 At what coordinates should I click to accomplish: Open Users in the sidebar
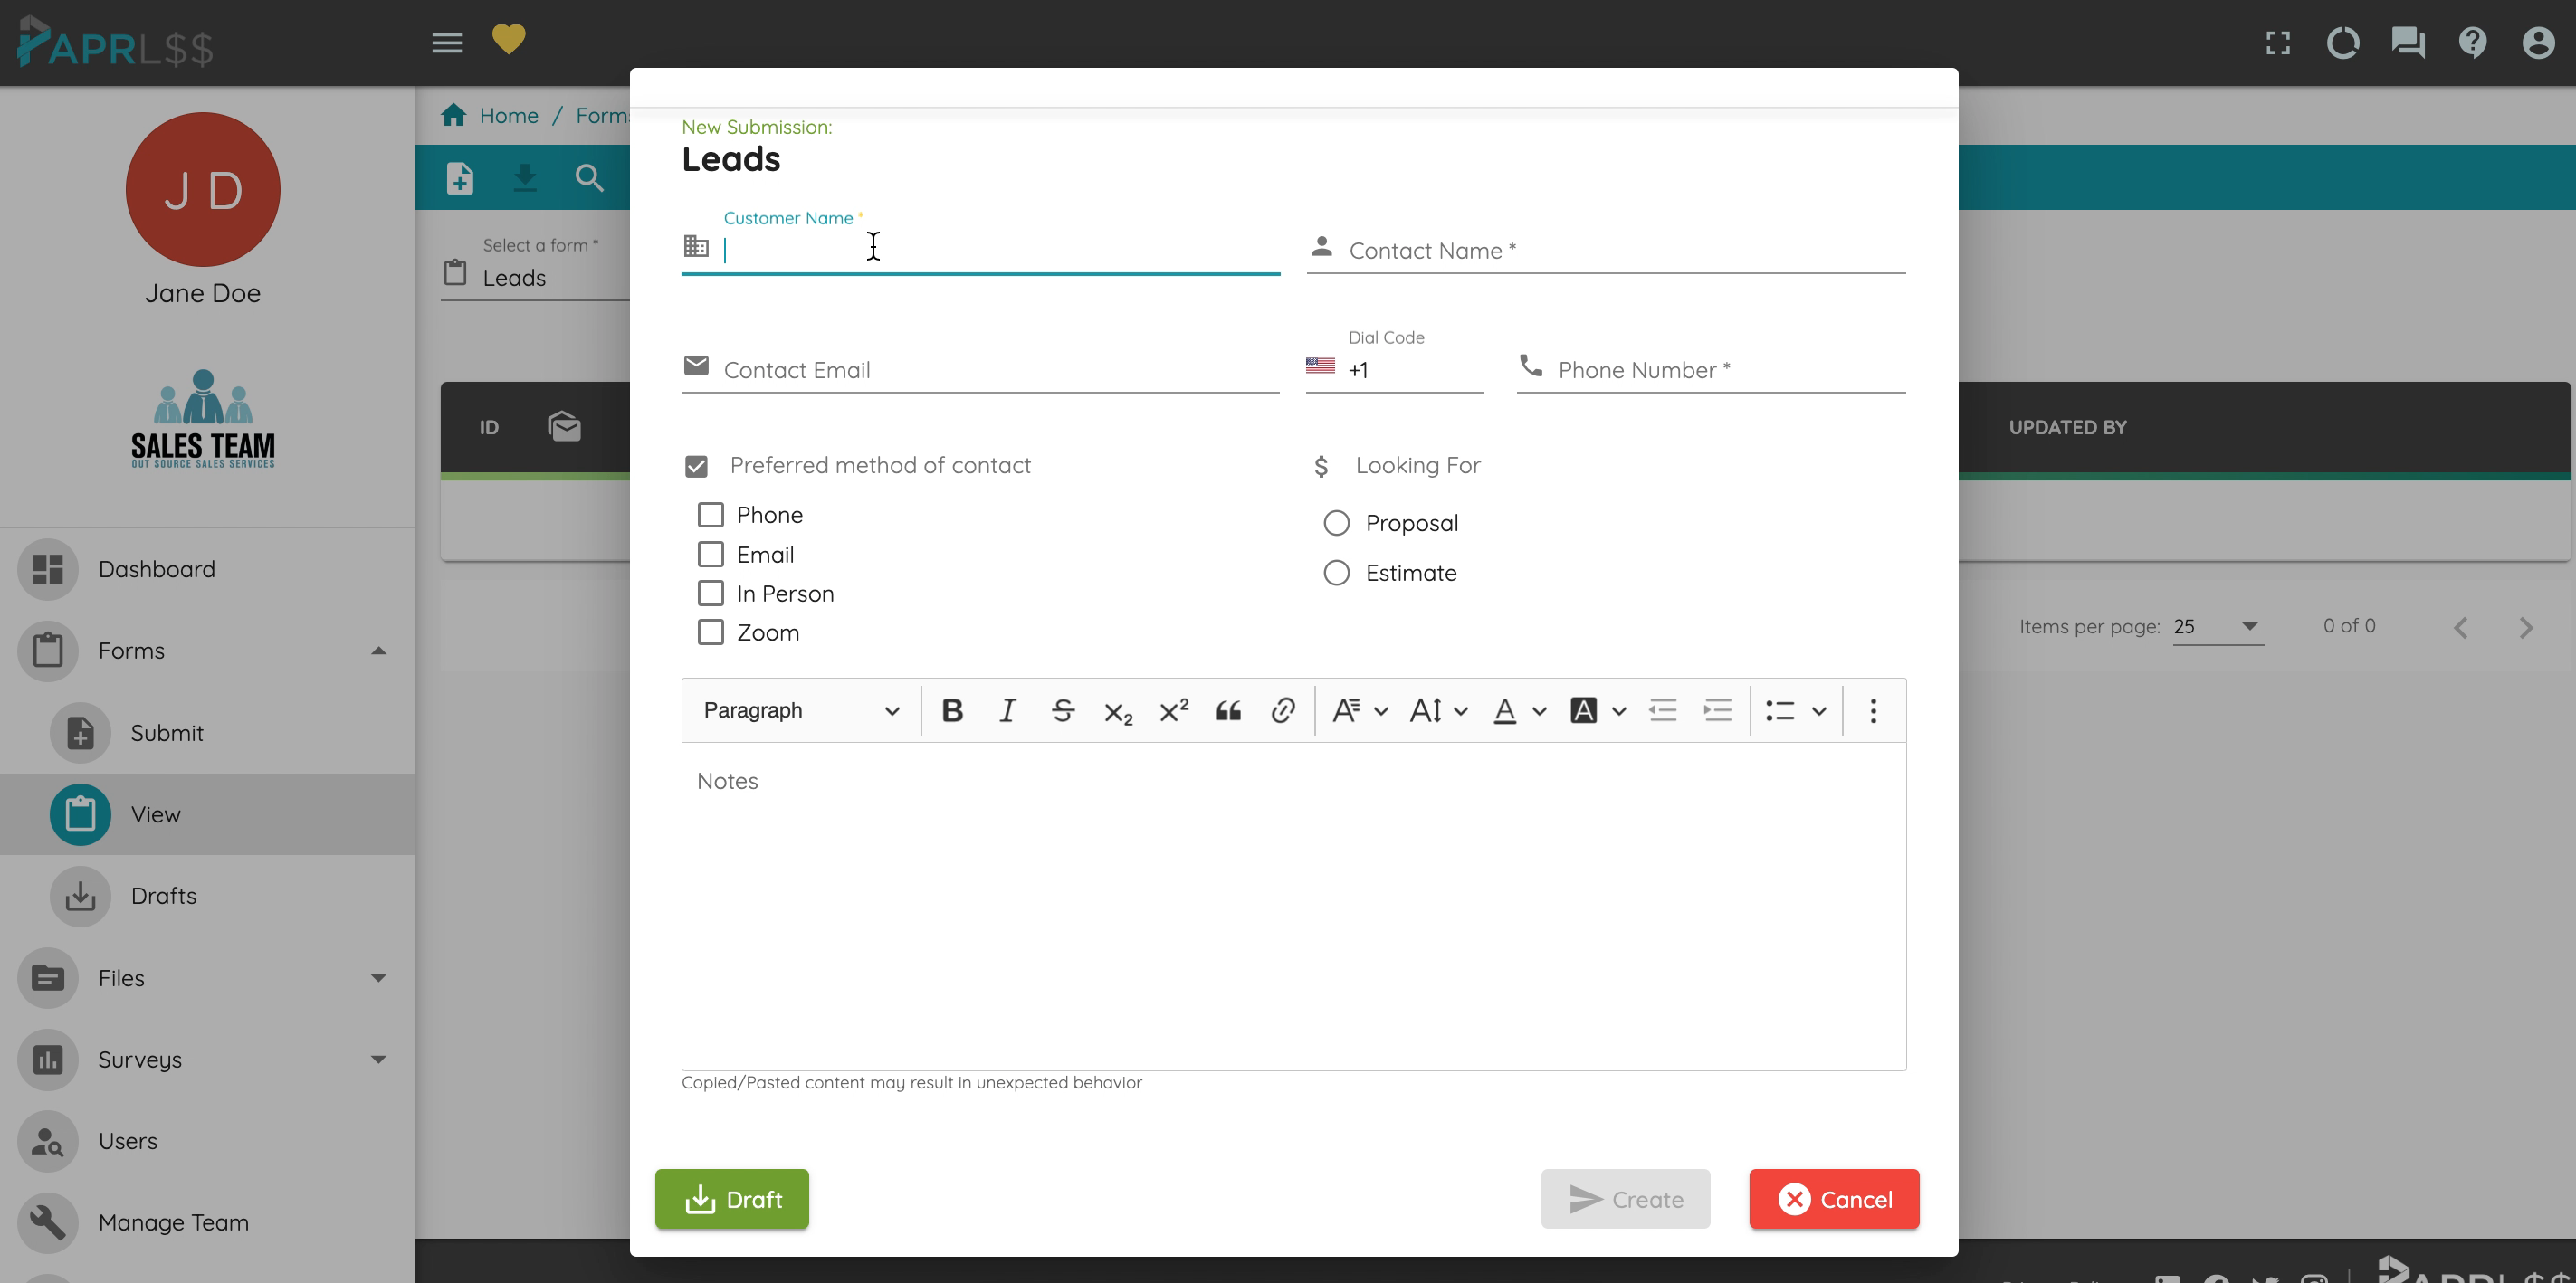207,1141
